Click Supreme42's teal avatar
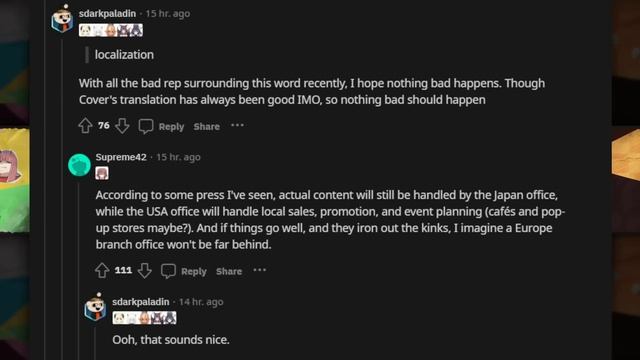640x360 pixels. (x=79, y=165)
